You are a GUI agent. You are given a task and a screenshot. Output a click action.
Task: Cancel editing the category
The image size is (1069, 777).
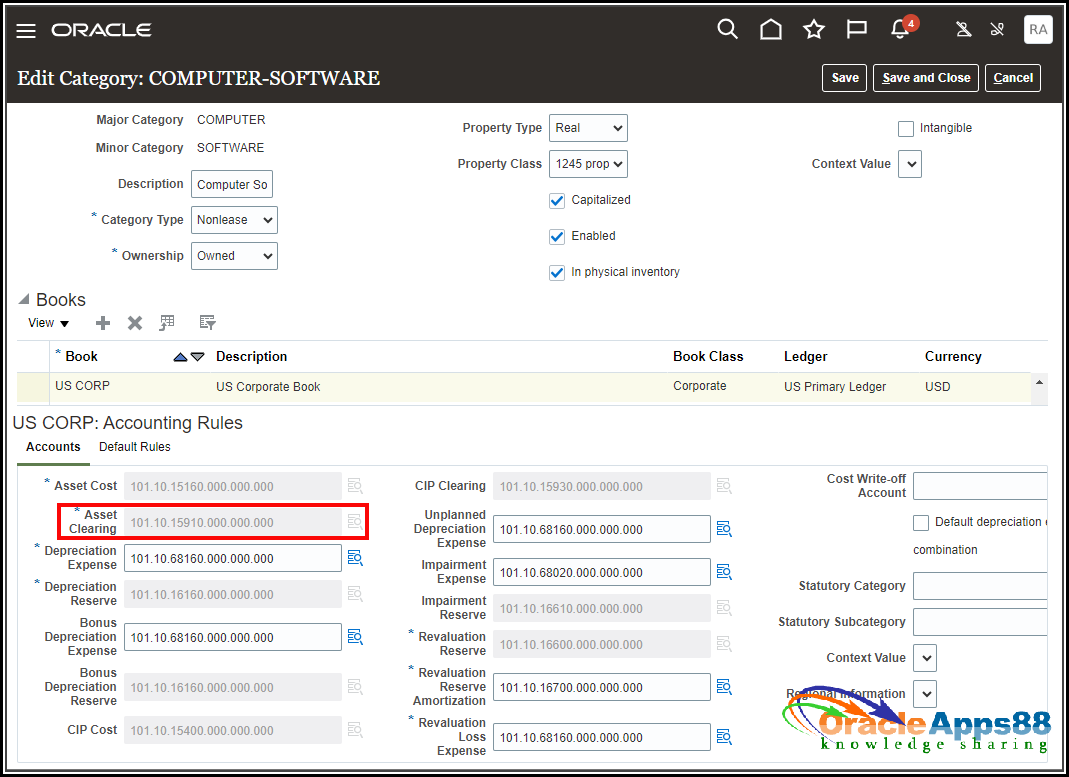click(1012, 78)
